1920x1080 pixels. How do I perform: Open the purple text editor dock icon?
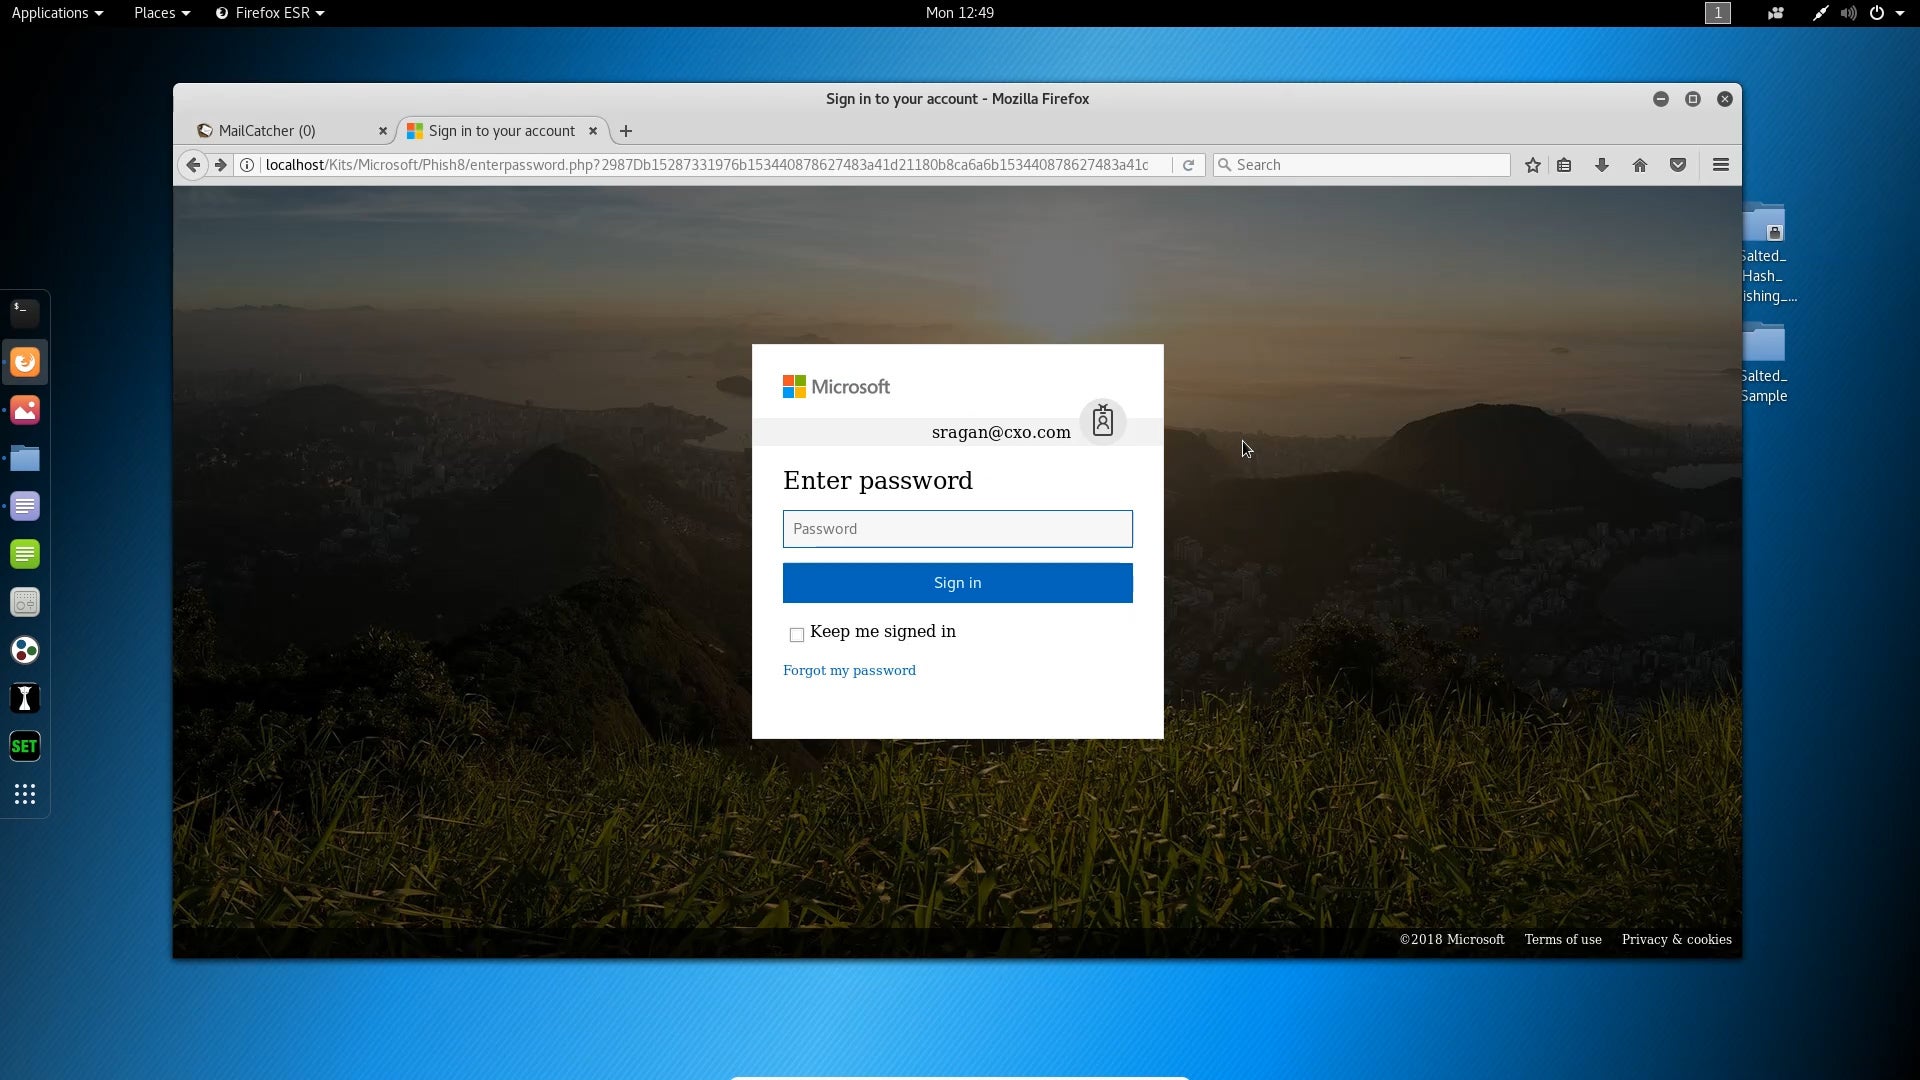coord(25,506)
